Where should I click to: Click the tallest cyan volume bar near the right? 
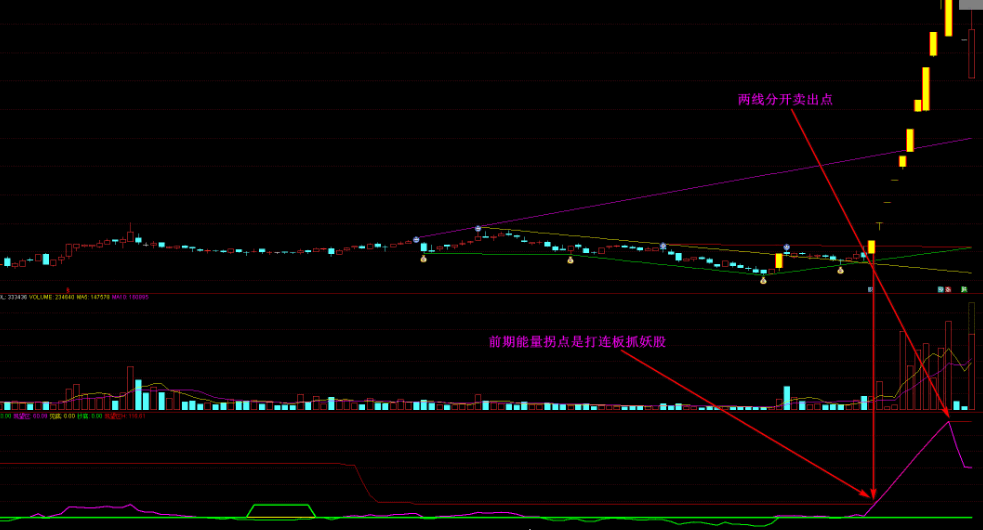[x=786, y=398]
